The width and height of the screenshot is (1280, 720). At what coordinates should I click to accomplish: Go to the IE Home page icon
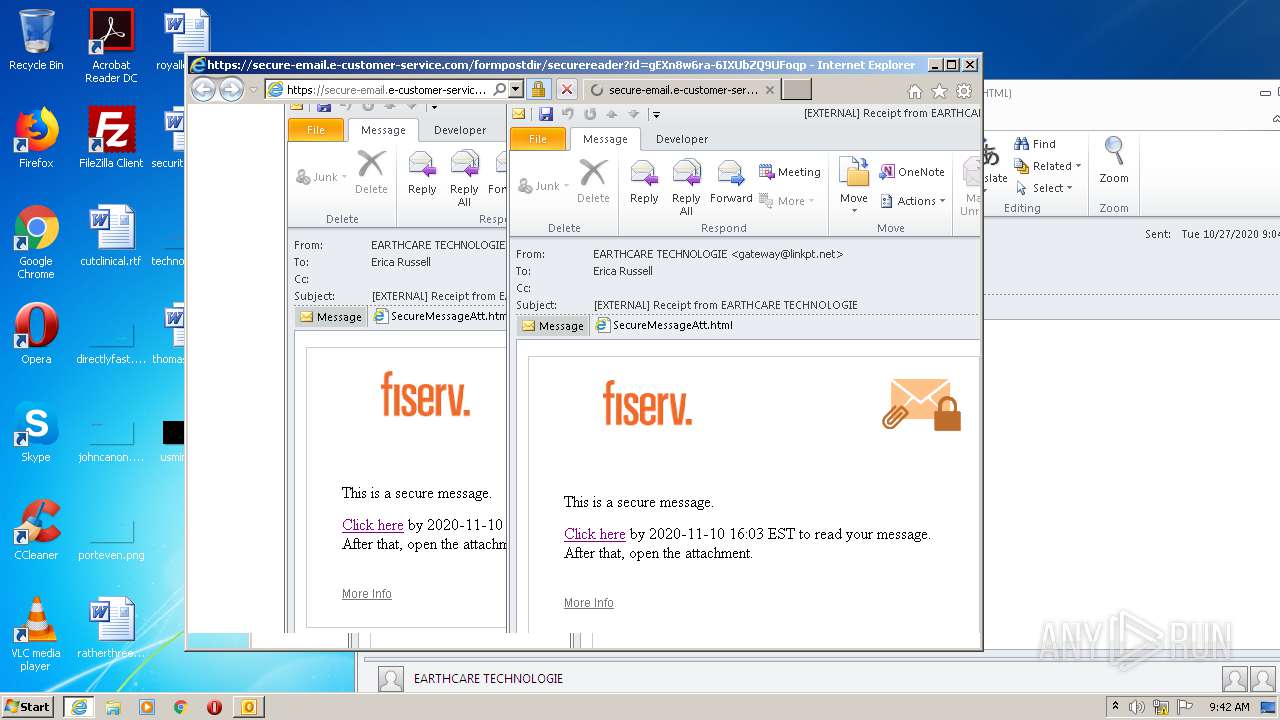click(915, 91)
